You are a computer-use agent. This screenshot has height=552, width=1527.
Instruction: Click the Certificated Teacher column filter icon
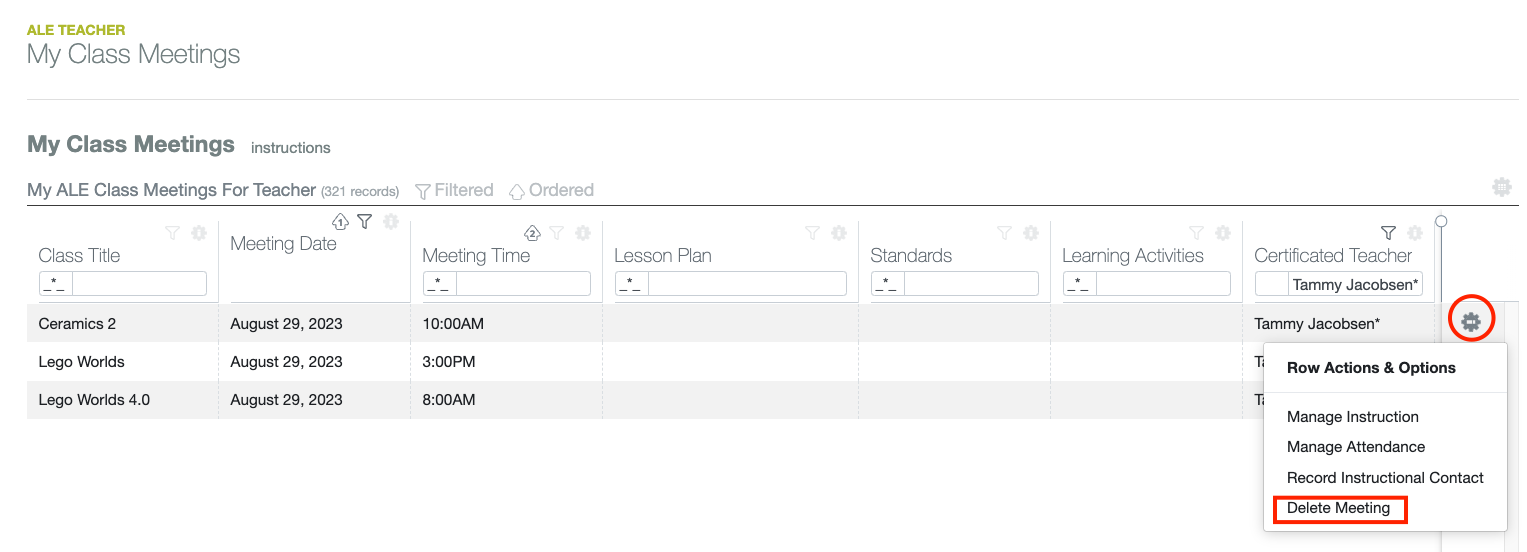(x=1388, y=233)
